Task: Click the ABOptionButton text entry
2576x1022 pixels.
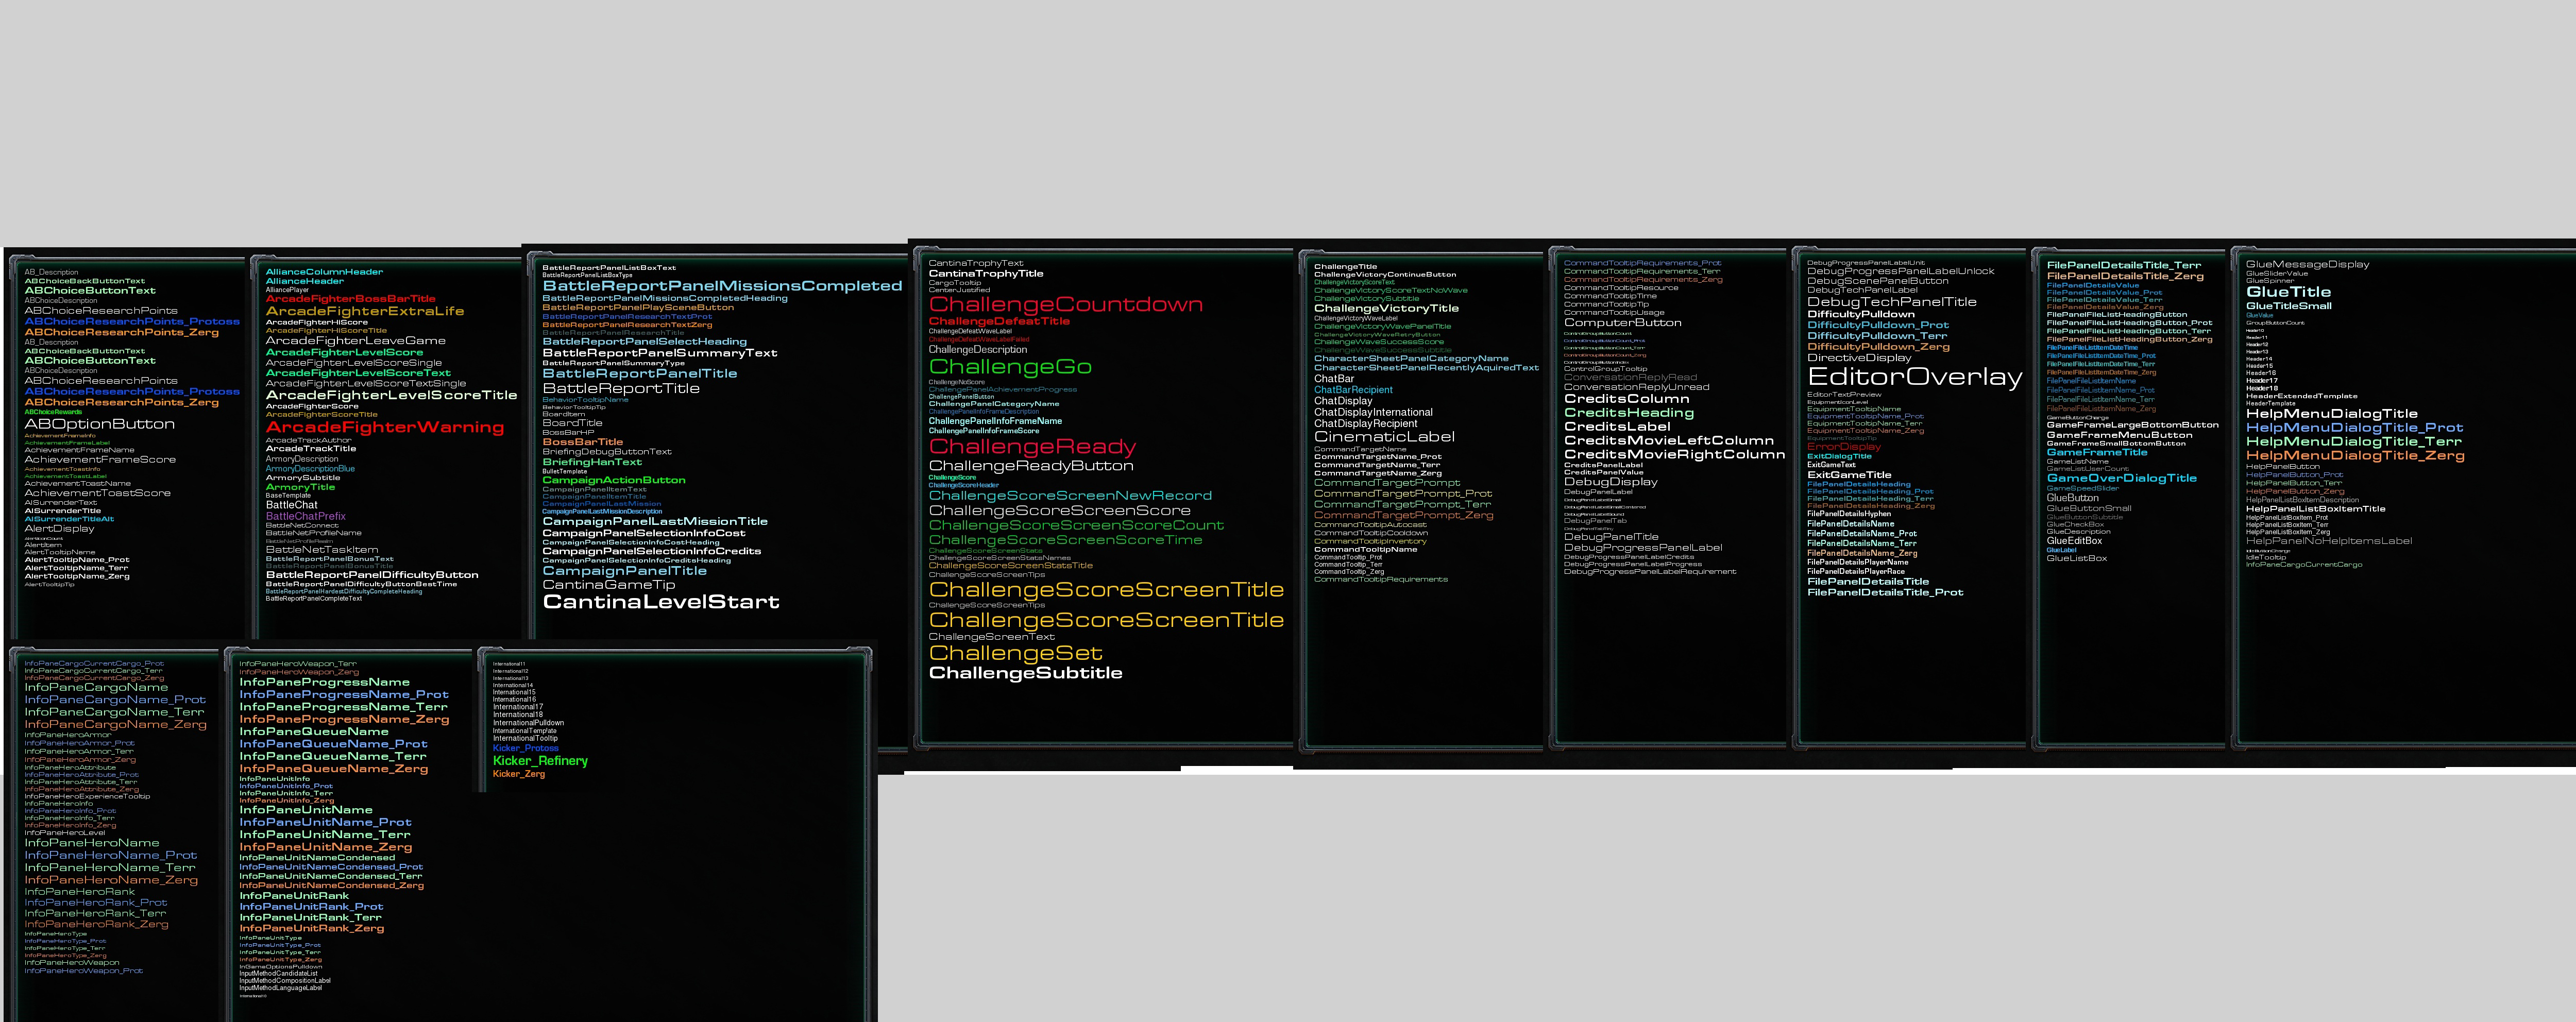Action: [x=99, y=424]
